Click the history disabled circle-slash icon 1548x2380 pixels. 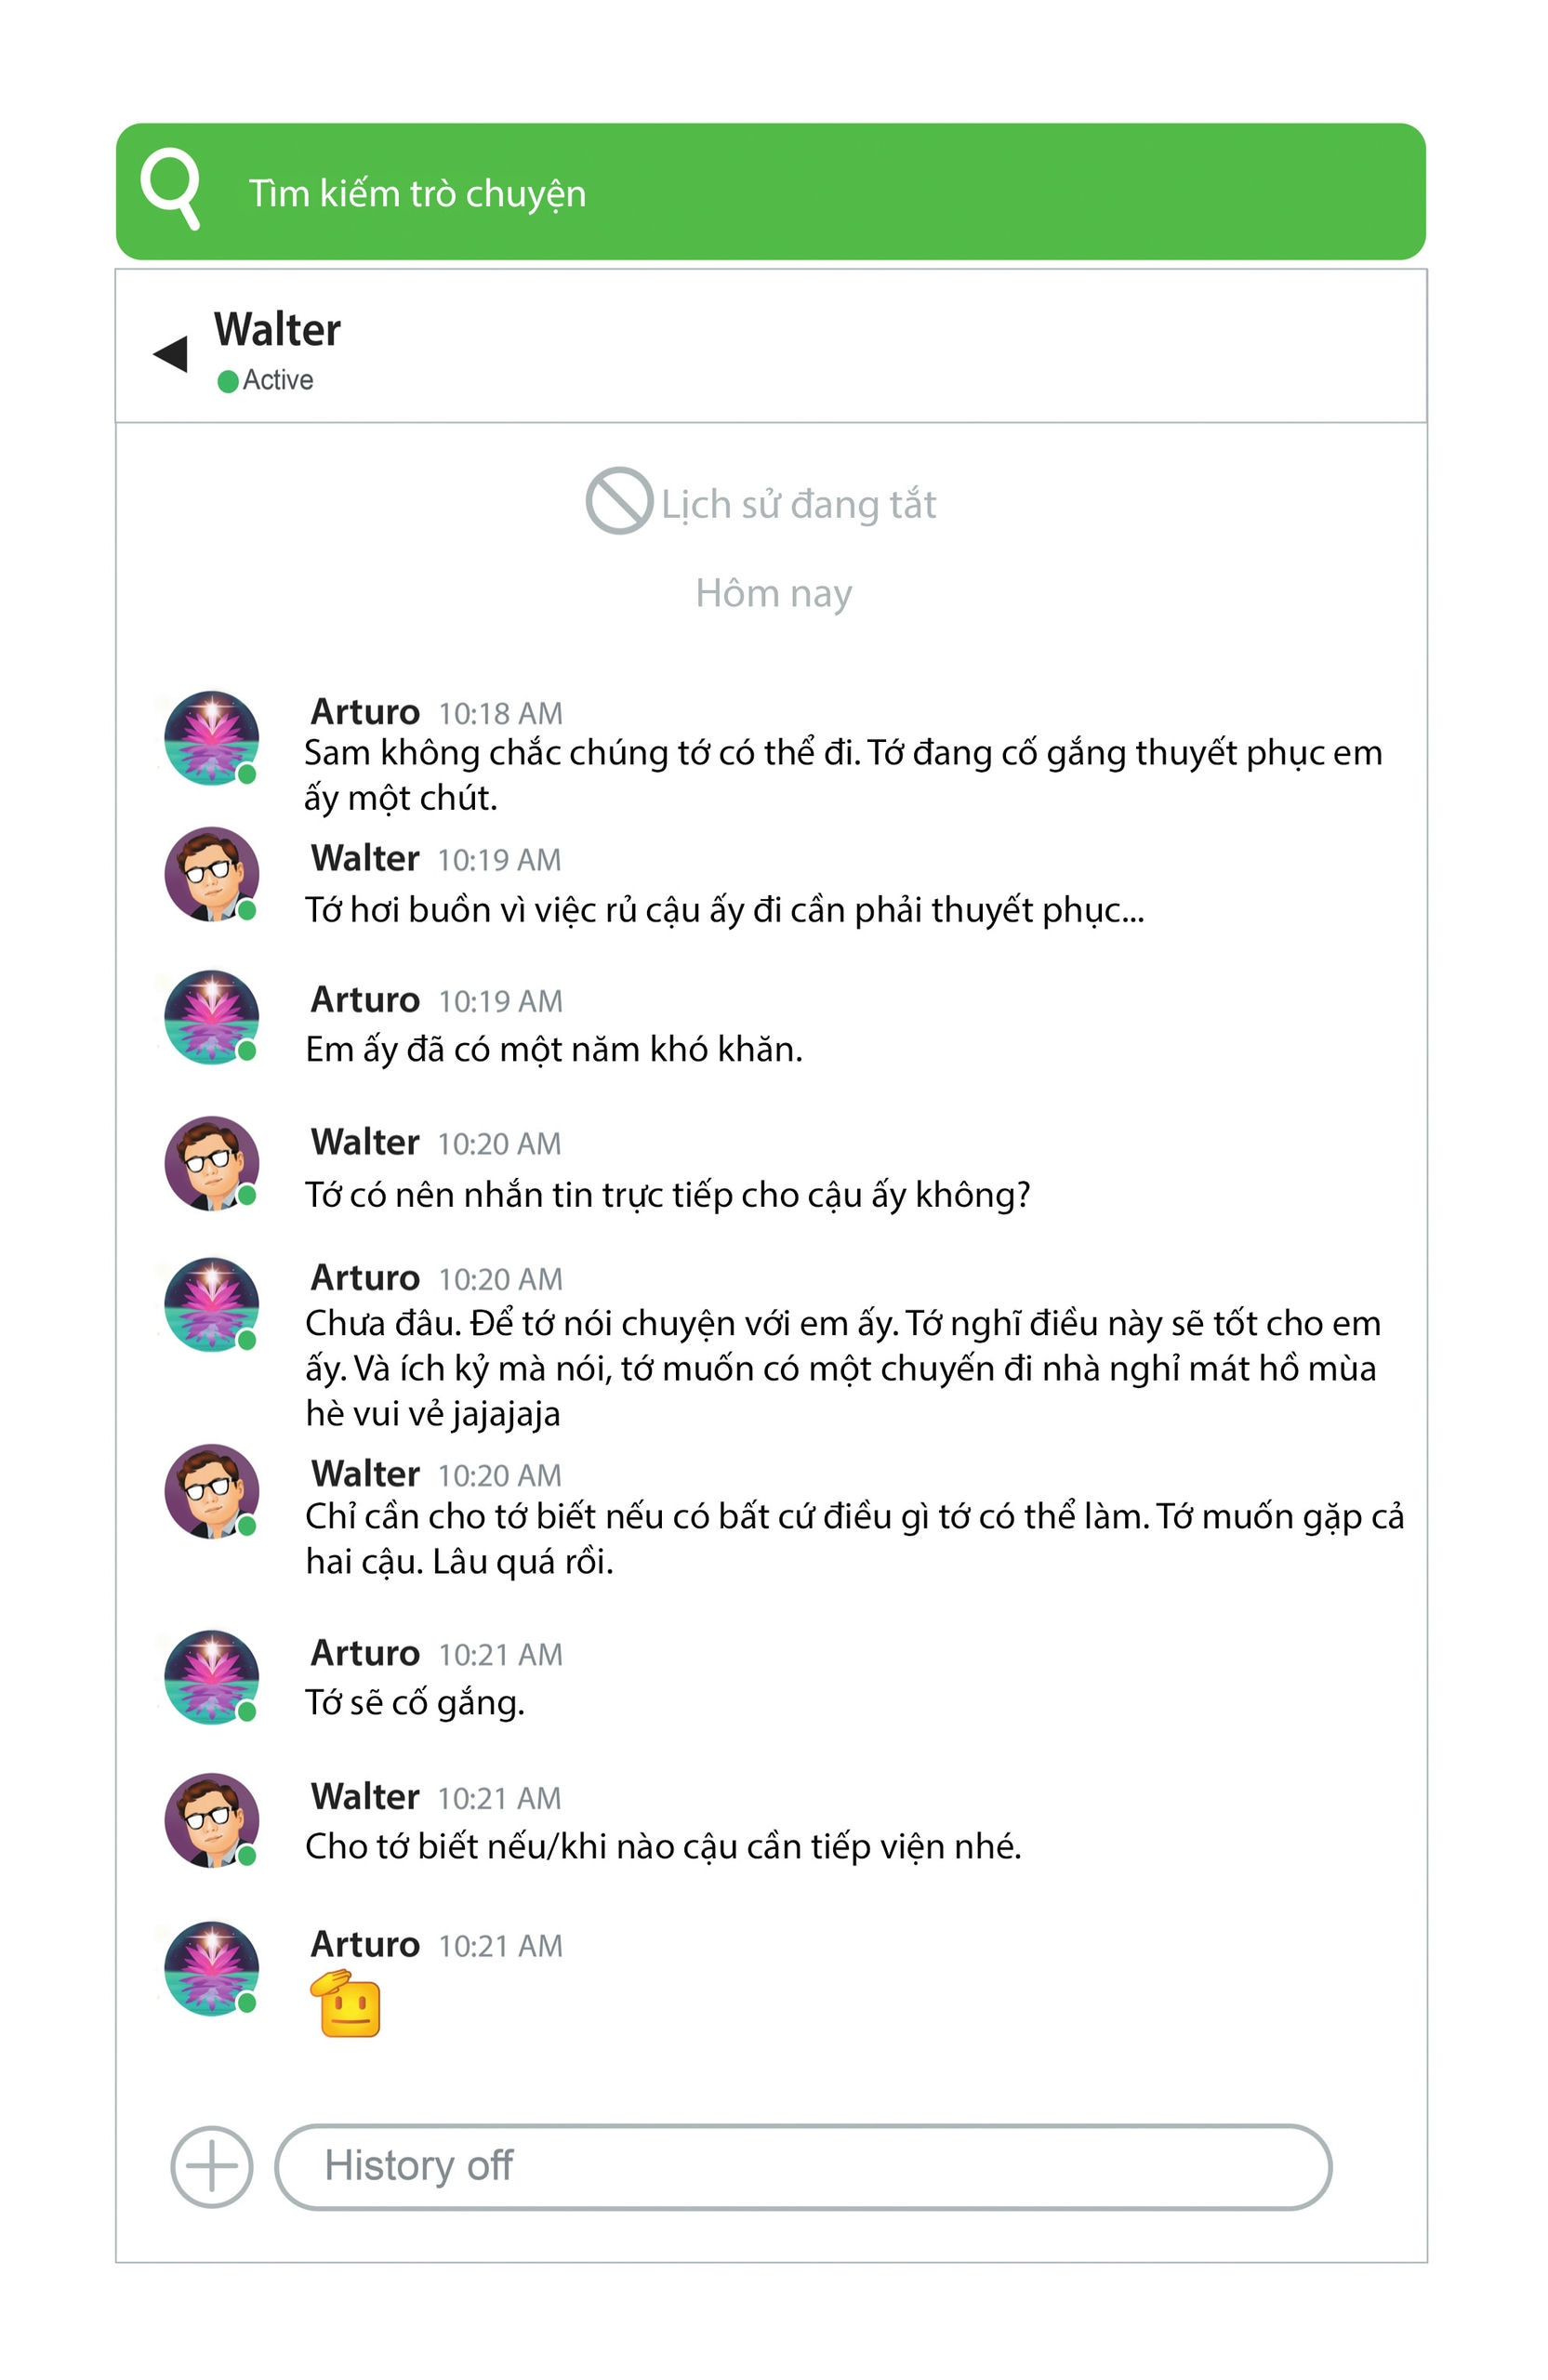point(619,500)
